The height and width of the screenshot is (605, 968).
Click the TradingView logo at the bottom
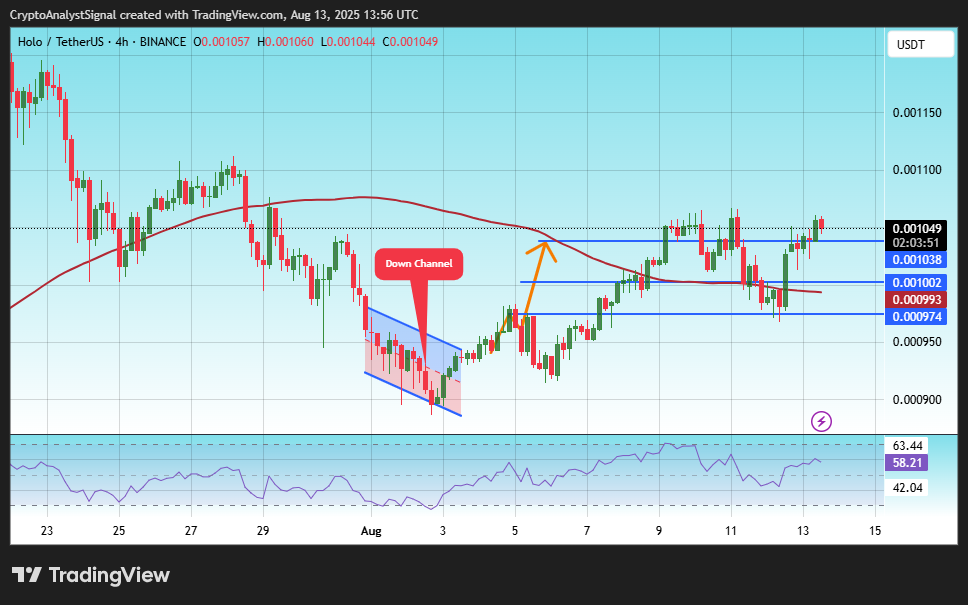pos(91,575)
